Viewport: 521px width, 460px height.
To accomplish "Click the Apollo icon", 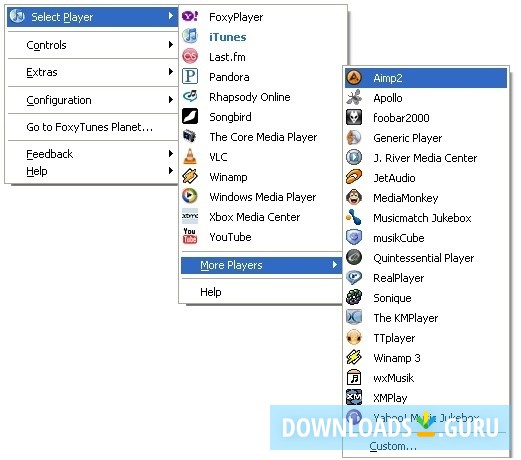I will tap(354, 98).
